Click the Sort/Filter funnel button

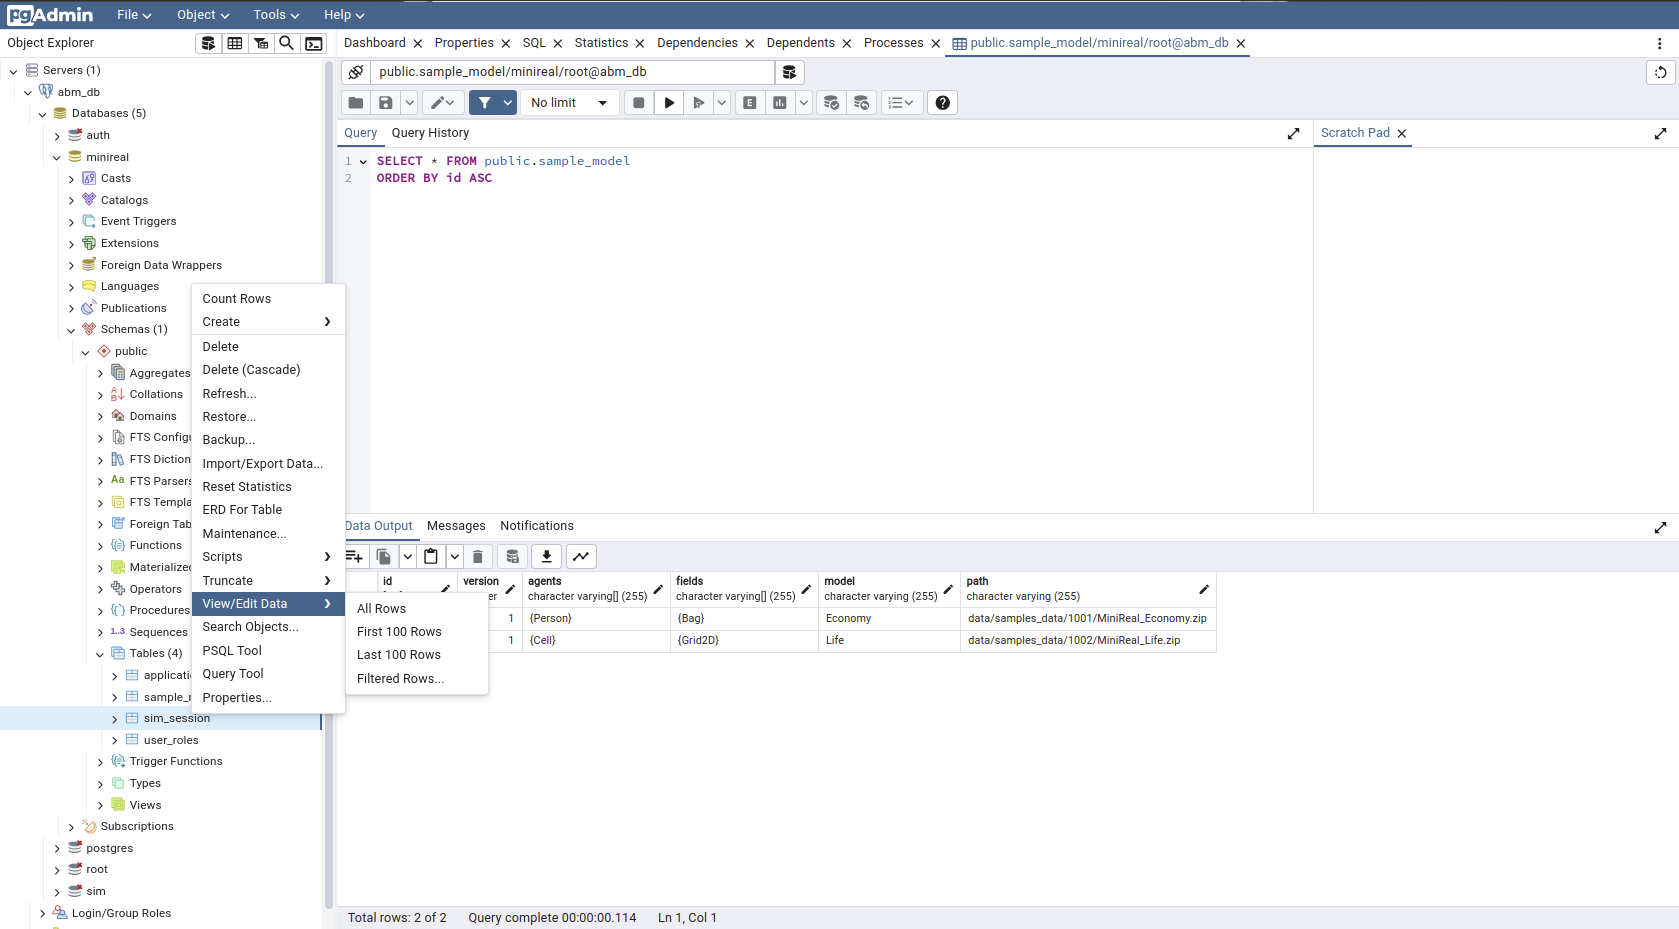pyautogui.click(x=484, y=103)
